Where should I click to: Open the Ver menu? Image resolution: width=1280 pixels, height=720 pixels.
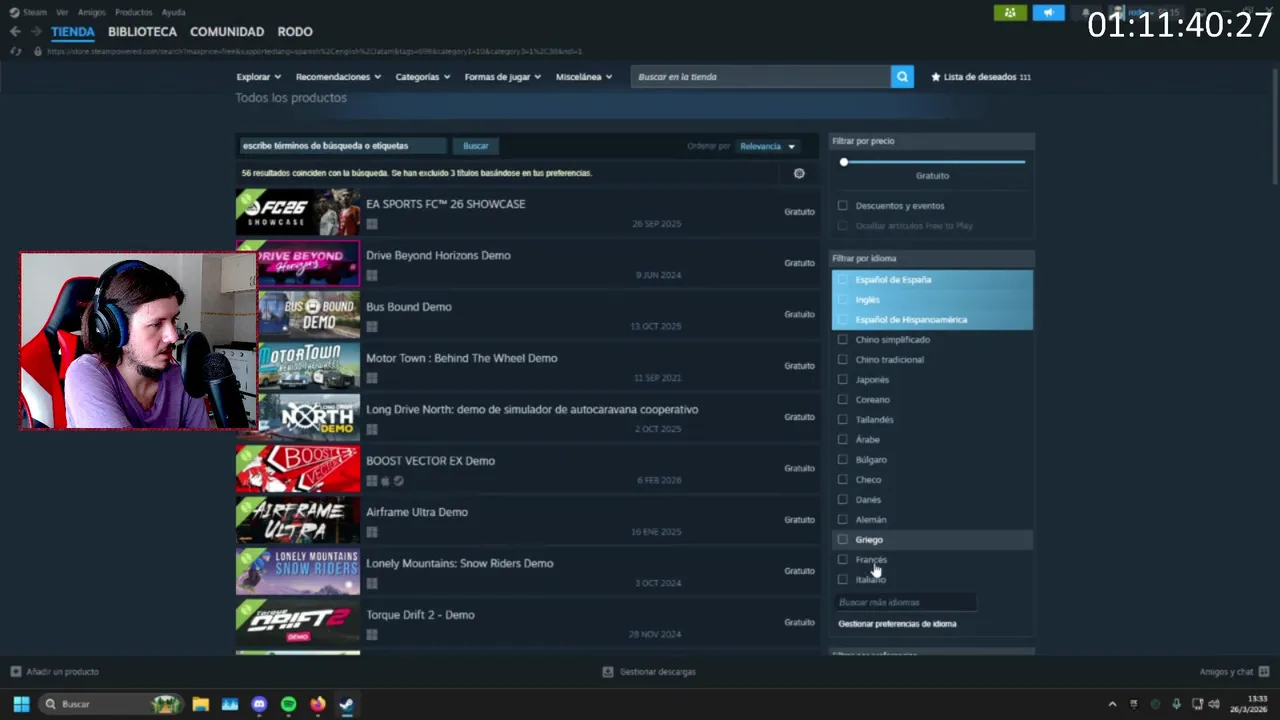[62, 12]
